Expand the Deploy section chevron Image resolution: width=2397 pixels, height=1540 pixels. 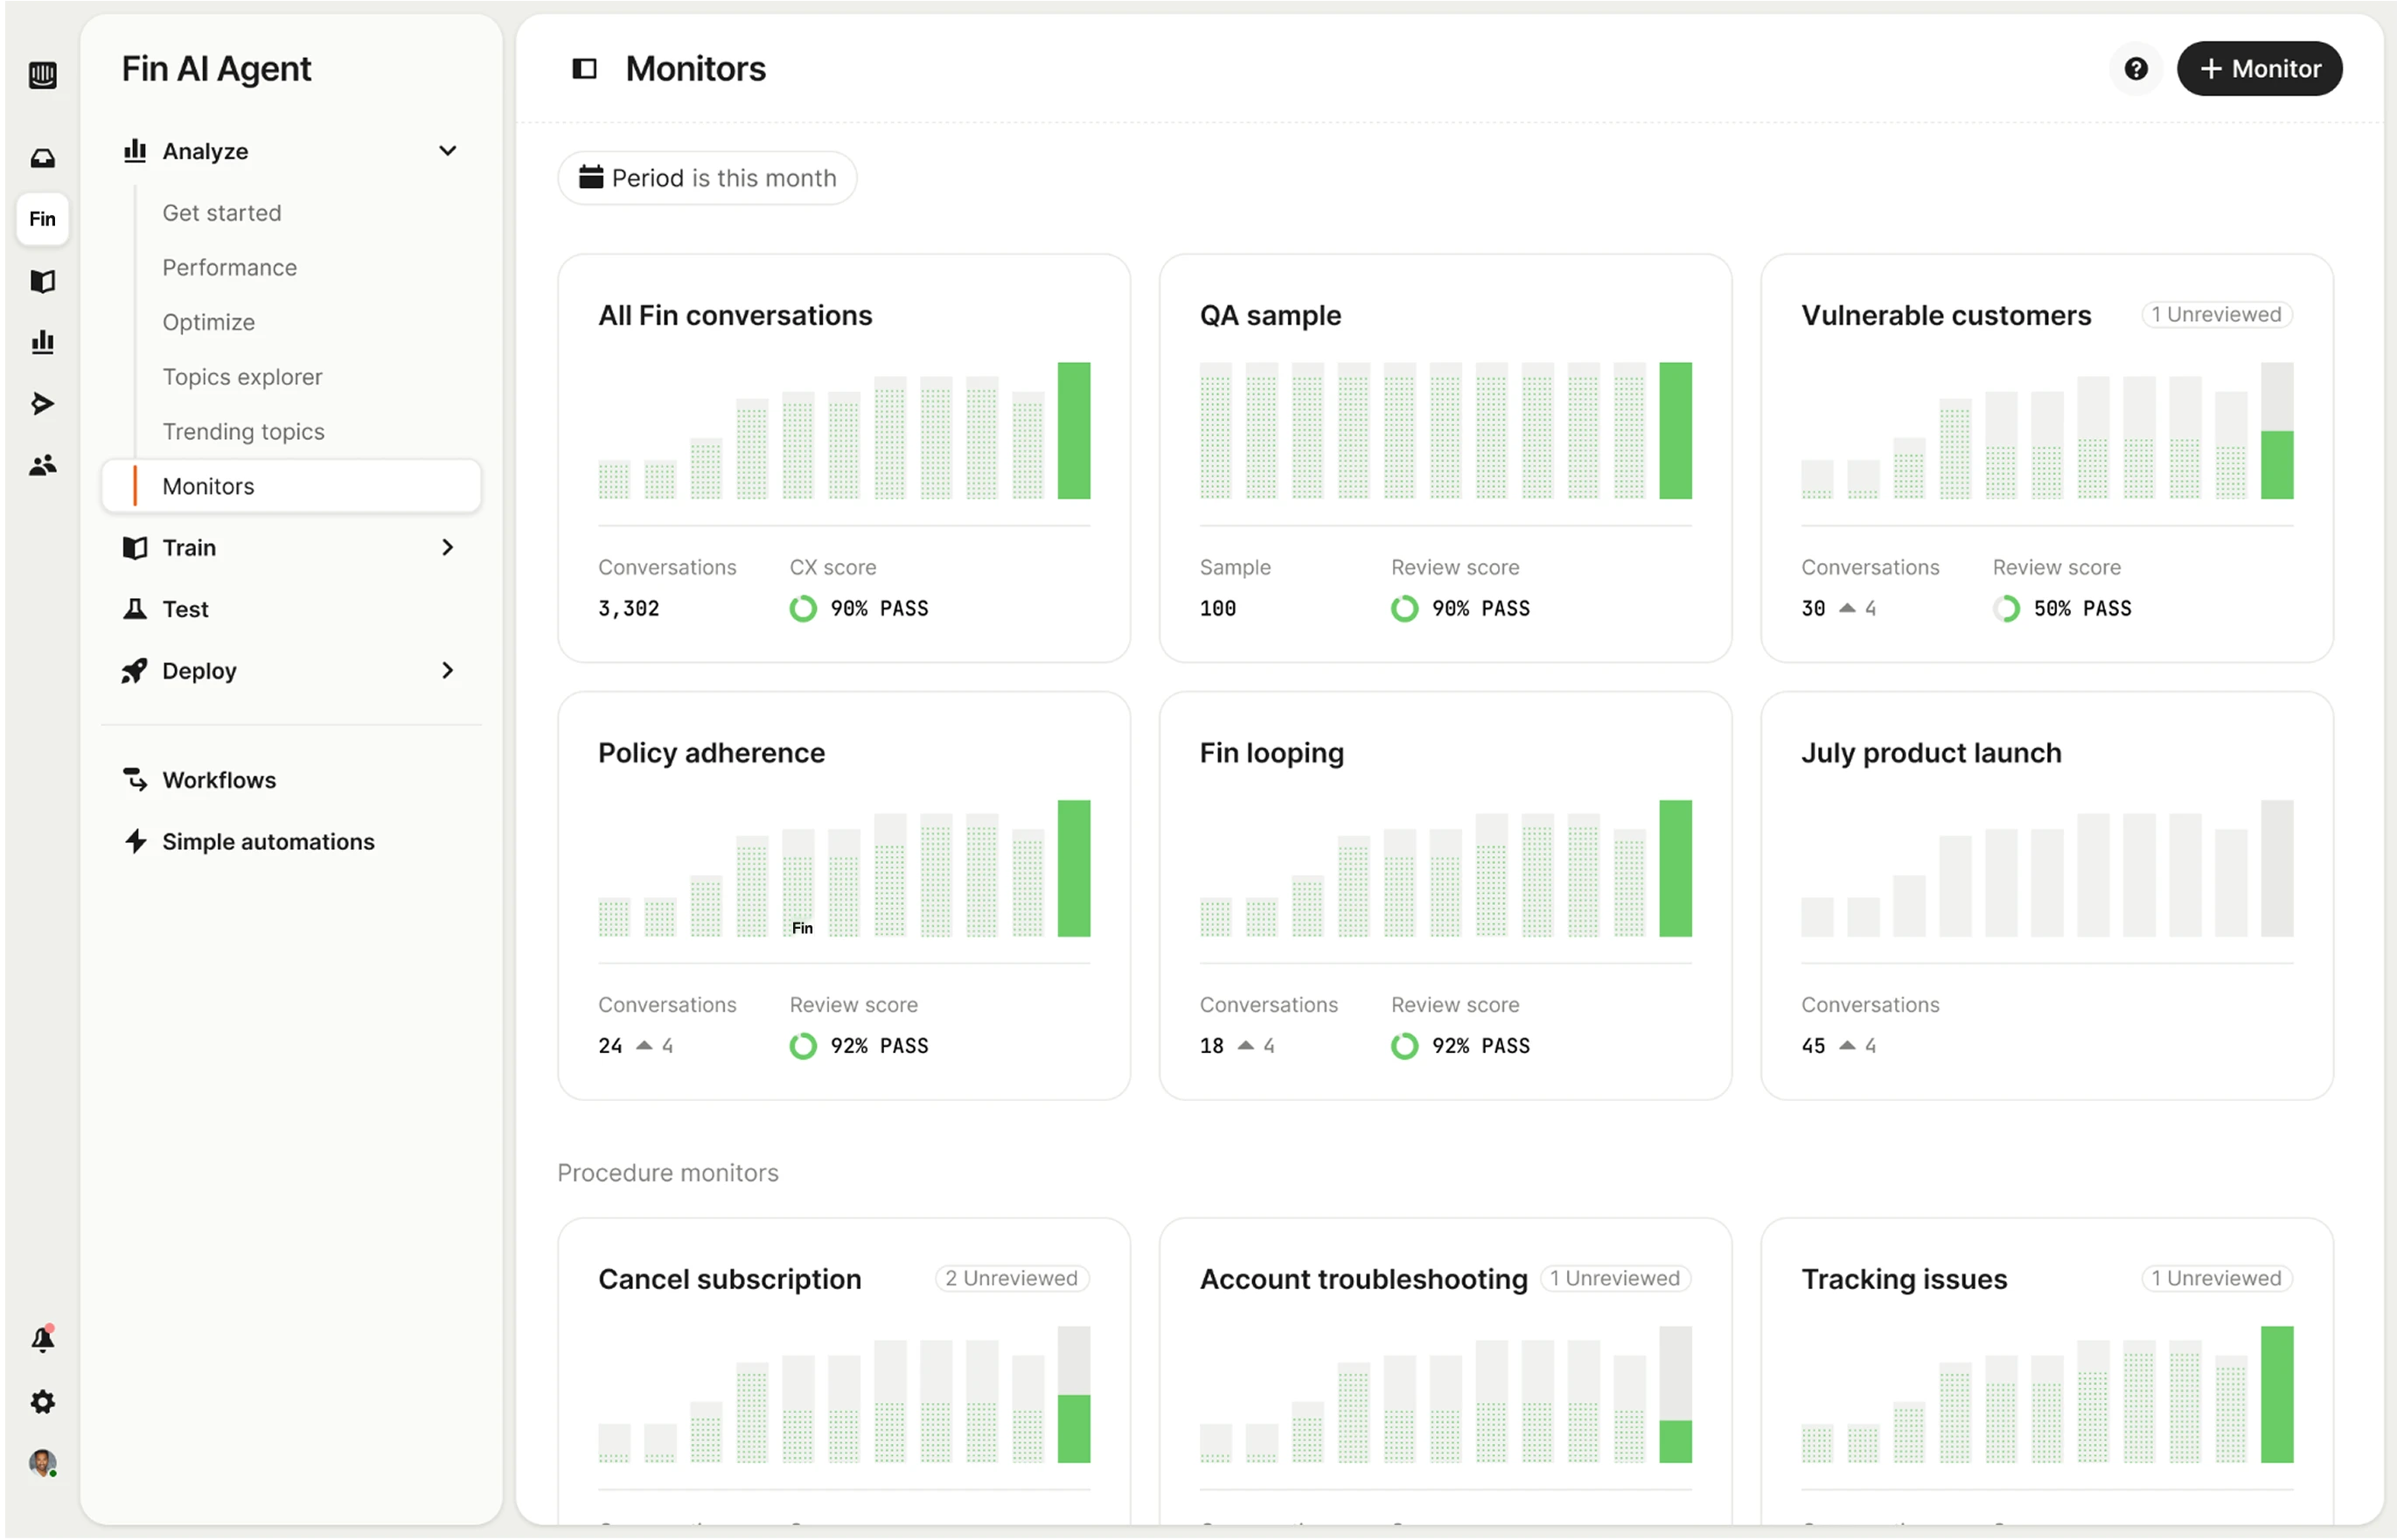pyautogui.click(x=447, y=670)
